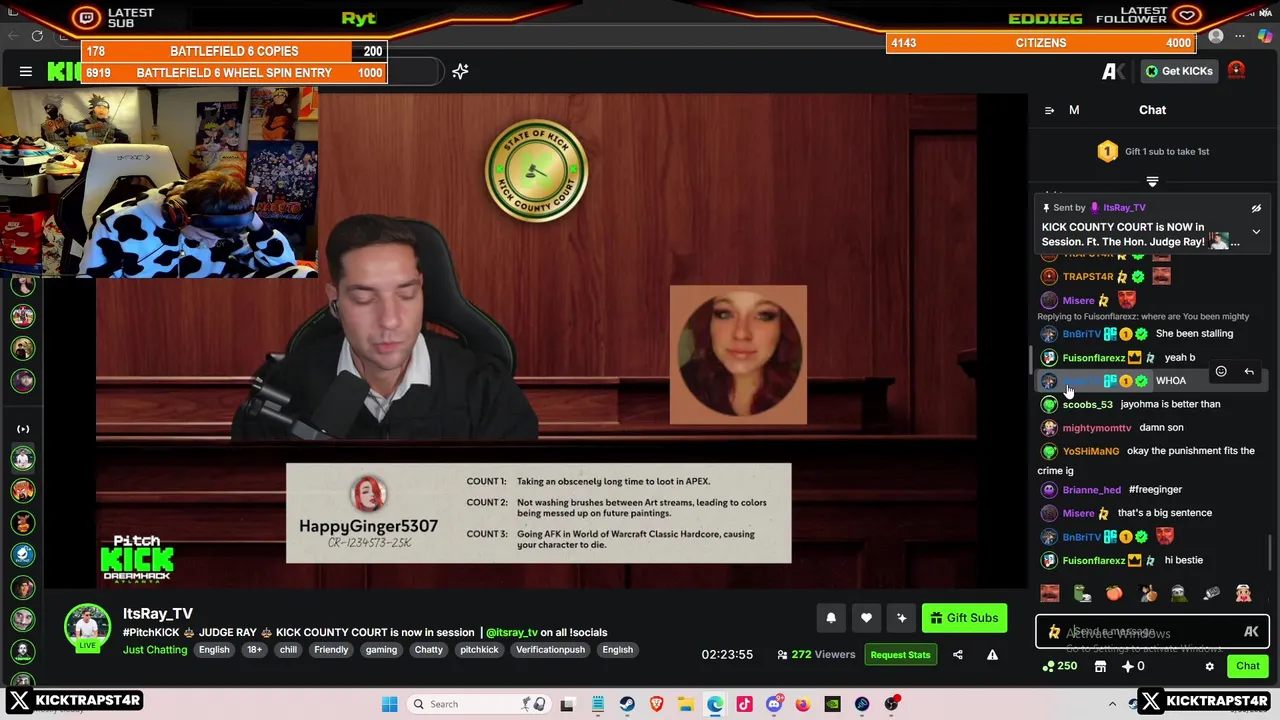Click the 18+ tag
This screenshot has height=720, width=1280.
(254, 650)
